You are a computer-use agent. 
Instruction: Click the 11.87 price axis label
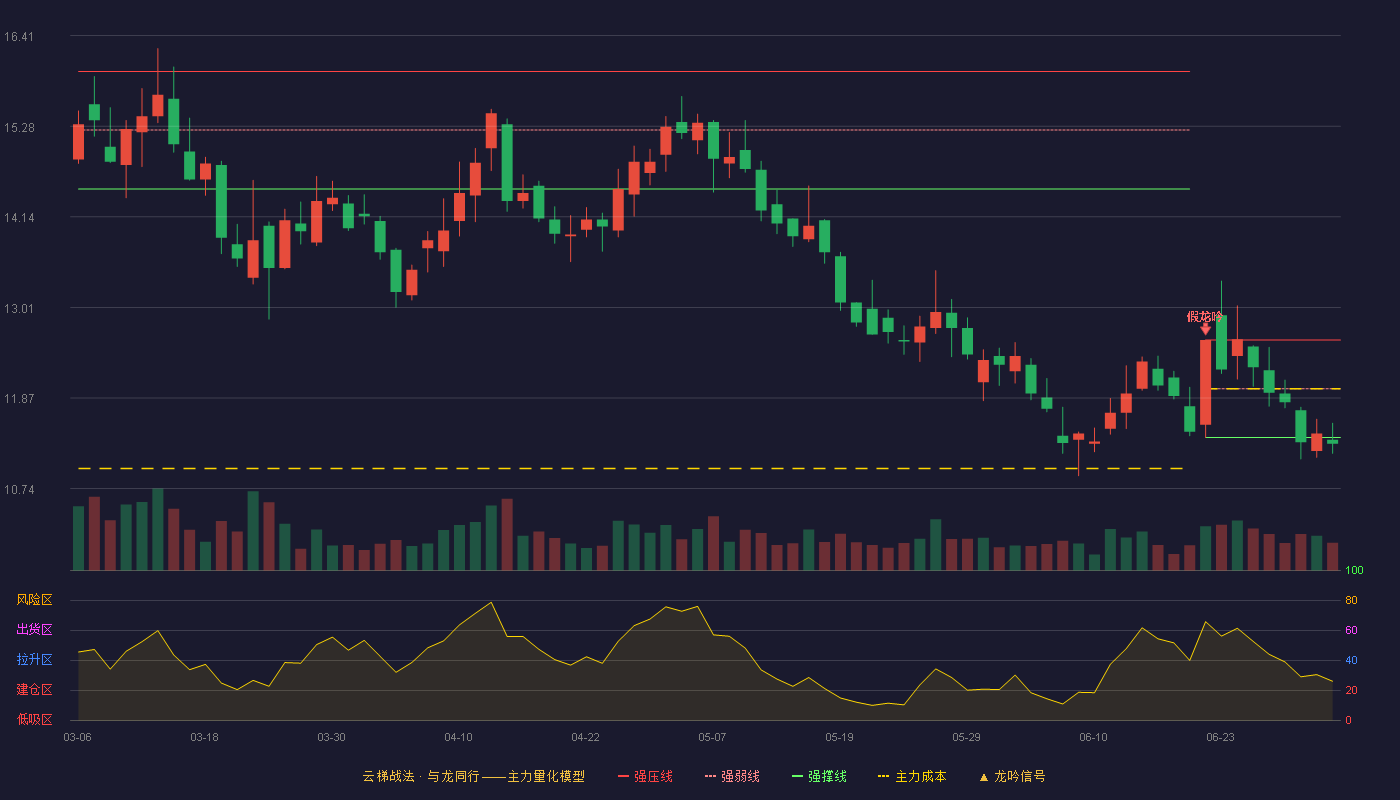[x=19, y=399]
